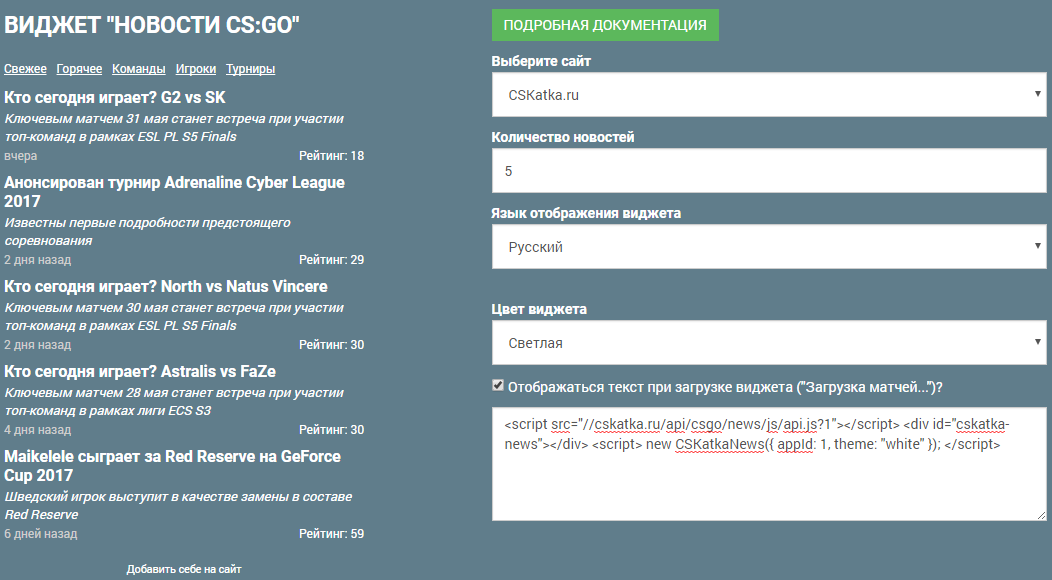Open the Выберите сайт dropdown showing CSKatka.ru

[x=769, y=95]
